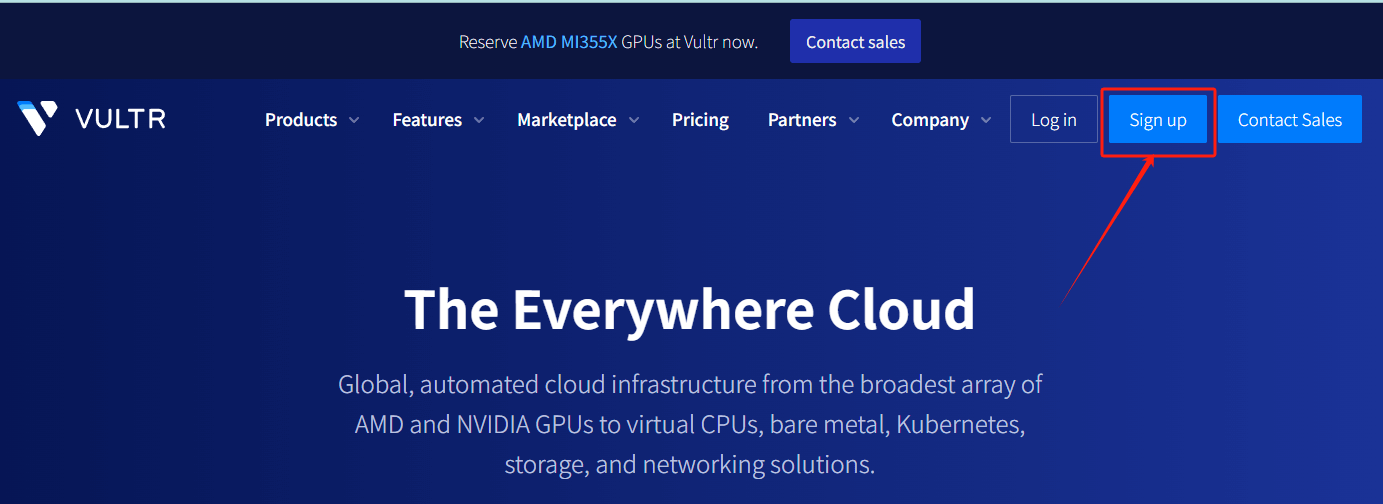1383x504 pixels.
Task: Open the Features menu
Action: 427,120
